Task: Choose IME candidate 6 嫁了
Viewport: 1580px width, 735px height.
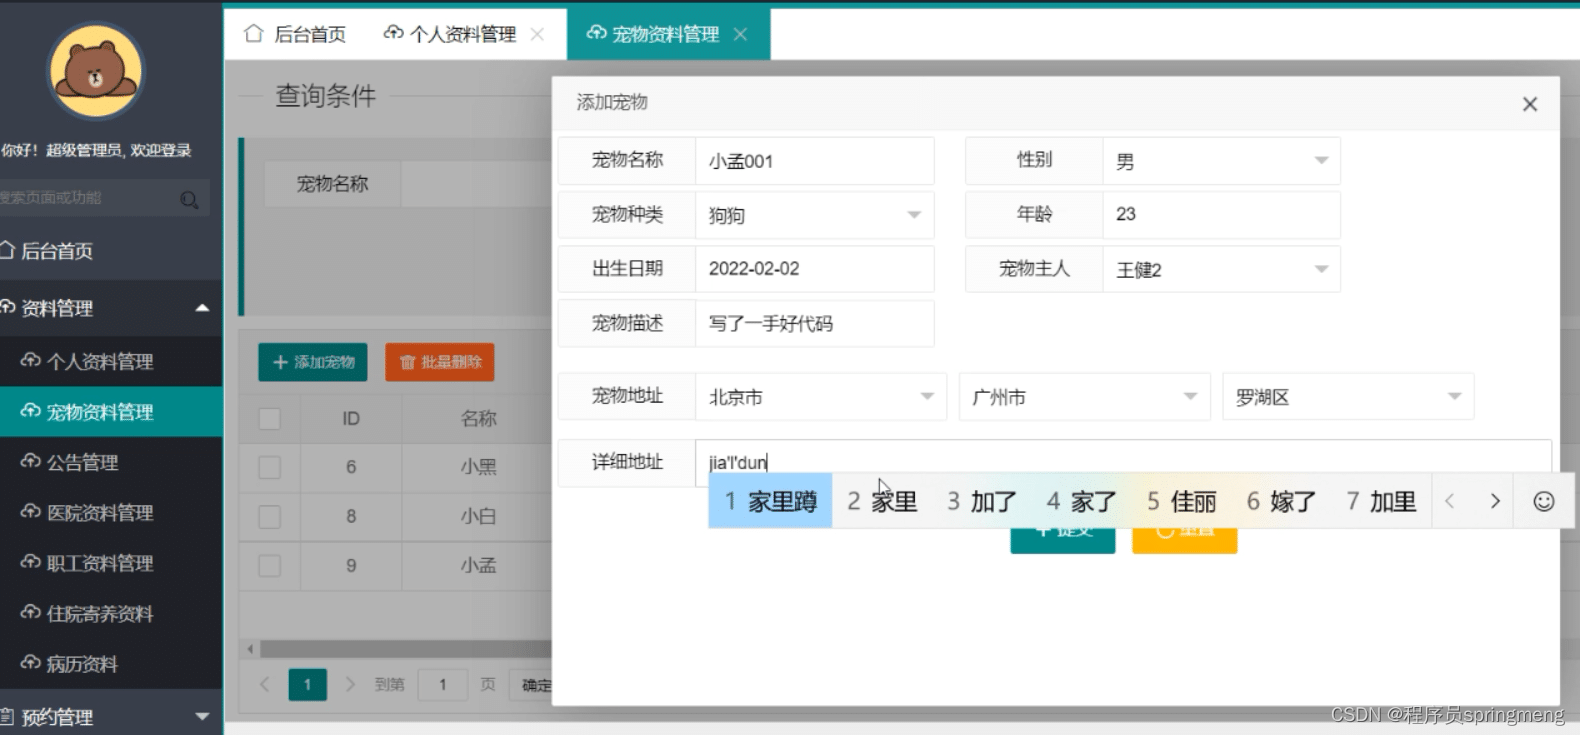Action: coord(1282,500)
